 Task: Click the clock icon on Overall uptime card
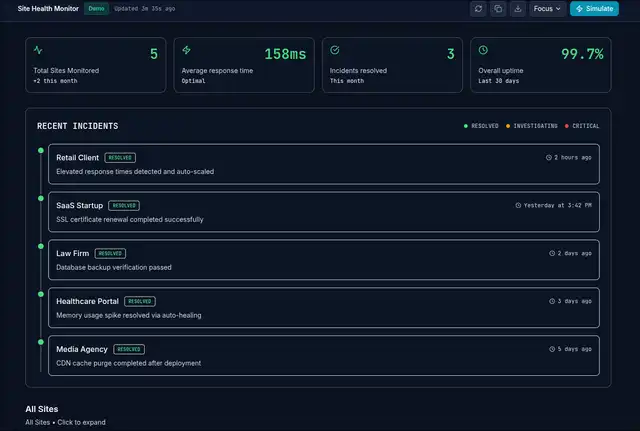tap(483, 50)
